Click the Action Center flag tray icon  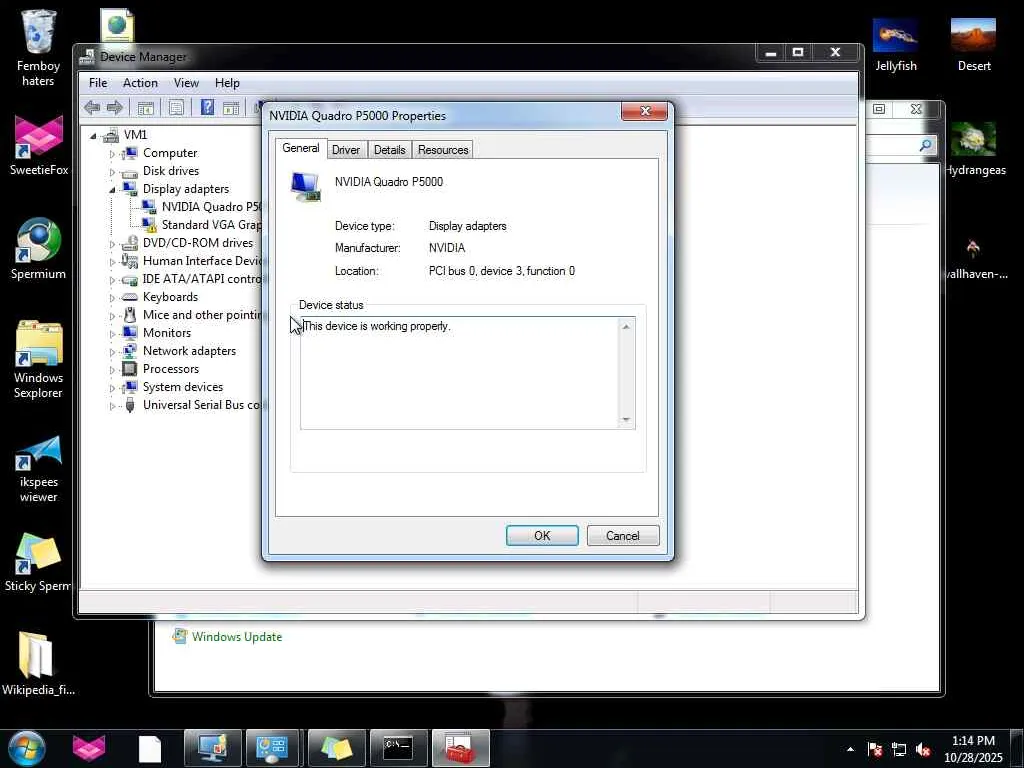875,750
